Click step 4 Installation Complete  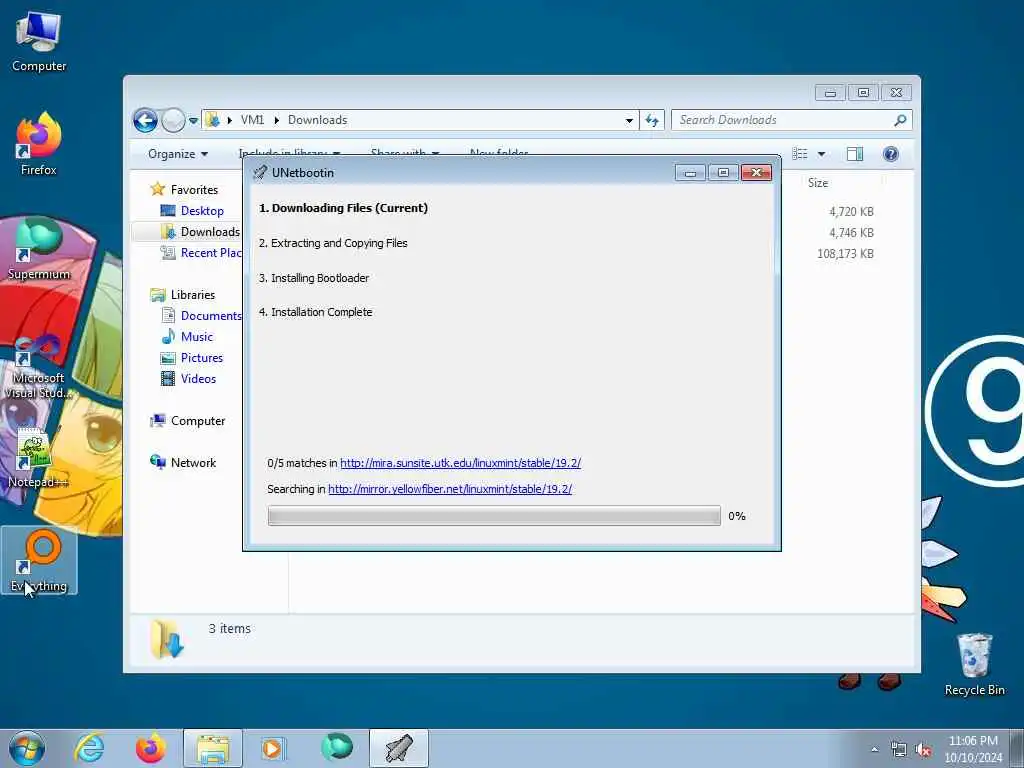click(x=315, y=312)
